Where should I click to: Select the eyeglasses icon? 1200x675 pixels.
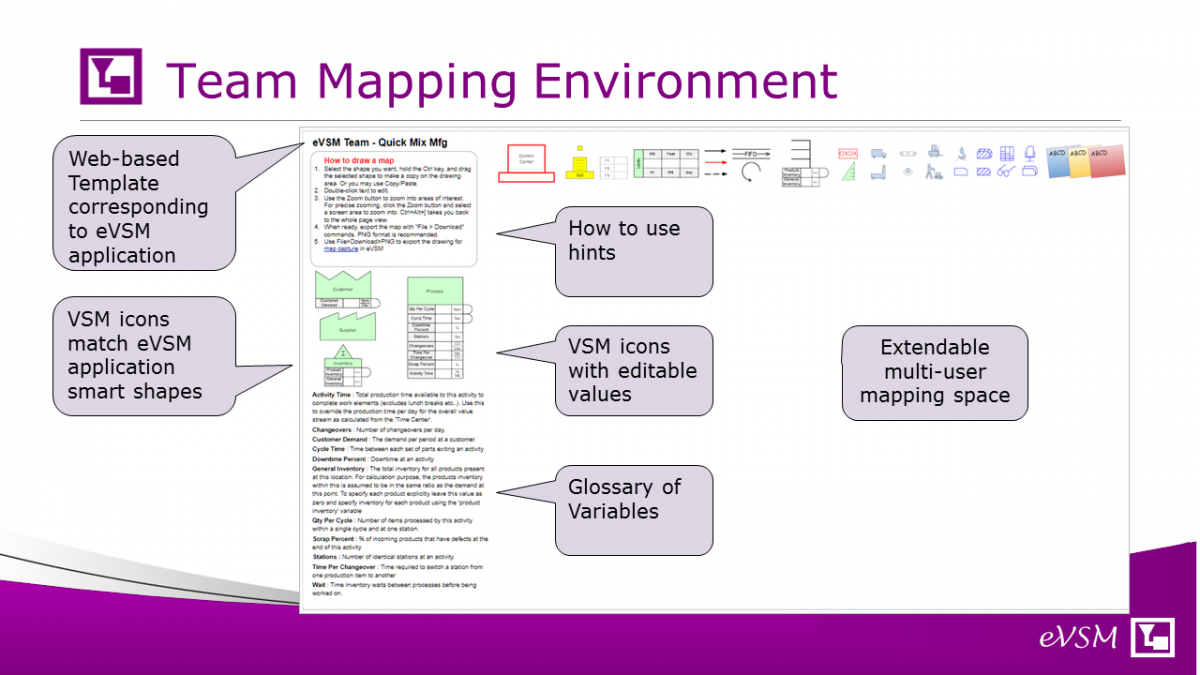[x=1007, y=172]
